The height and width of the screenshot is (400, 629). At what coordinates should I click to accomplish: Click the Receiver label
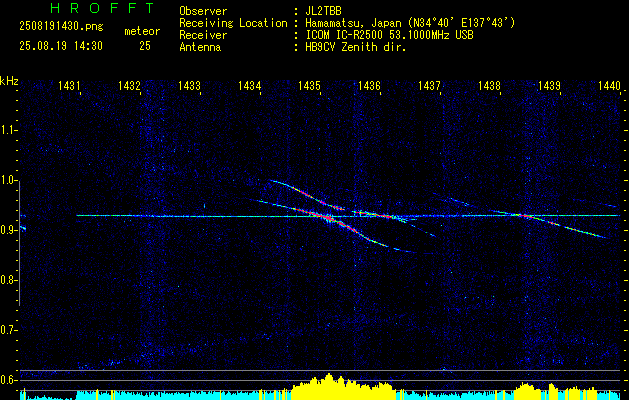pos(203,35)
